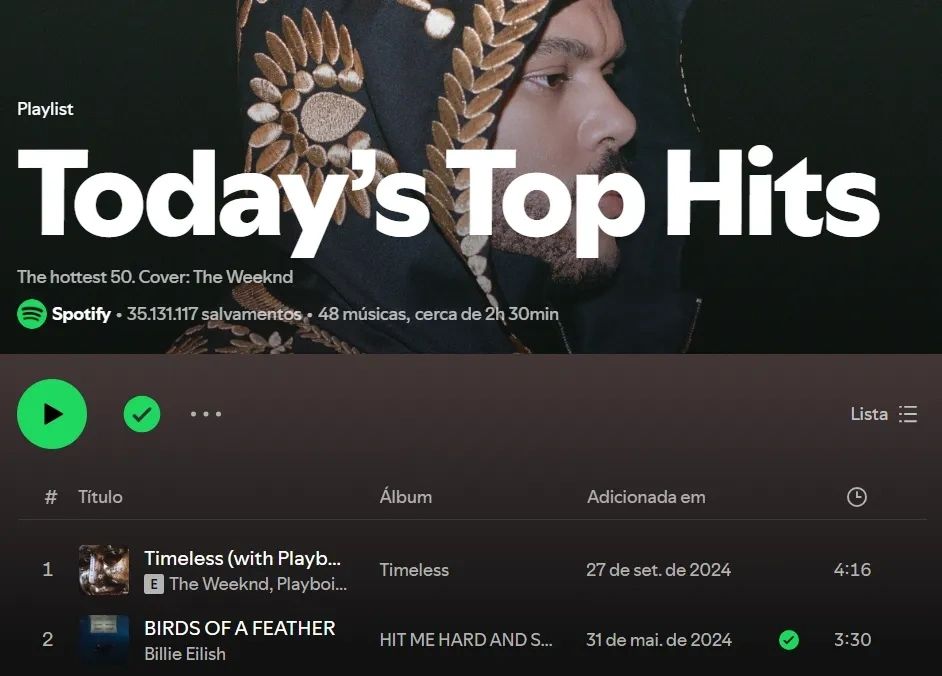Viewport: 942px width, 676px height.
Task: Click the list view lines icon
Action: 908,414
